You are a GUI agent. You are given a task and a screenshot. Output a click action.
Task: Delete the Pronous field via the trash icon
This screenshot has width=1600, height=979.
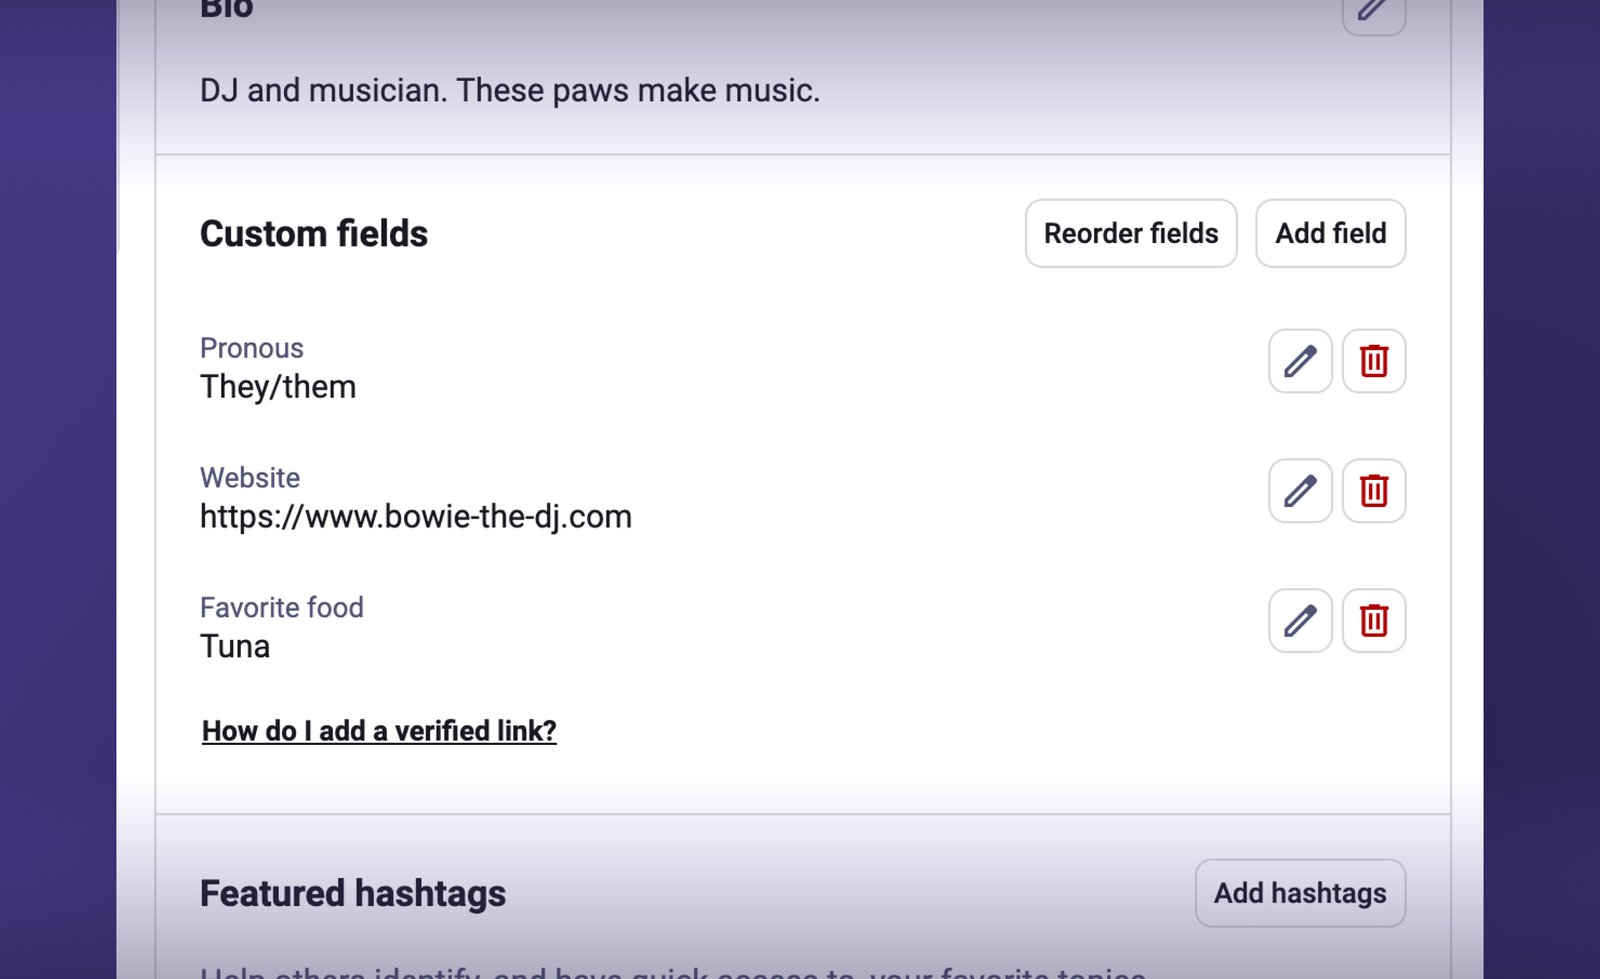(1373, 362)
